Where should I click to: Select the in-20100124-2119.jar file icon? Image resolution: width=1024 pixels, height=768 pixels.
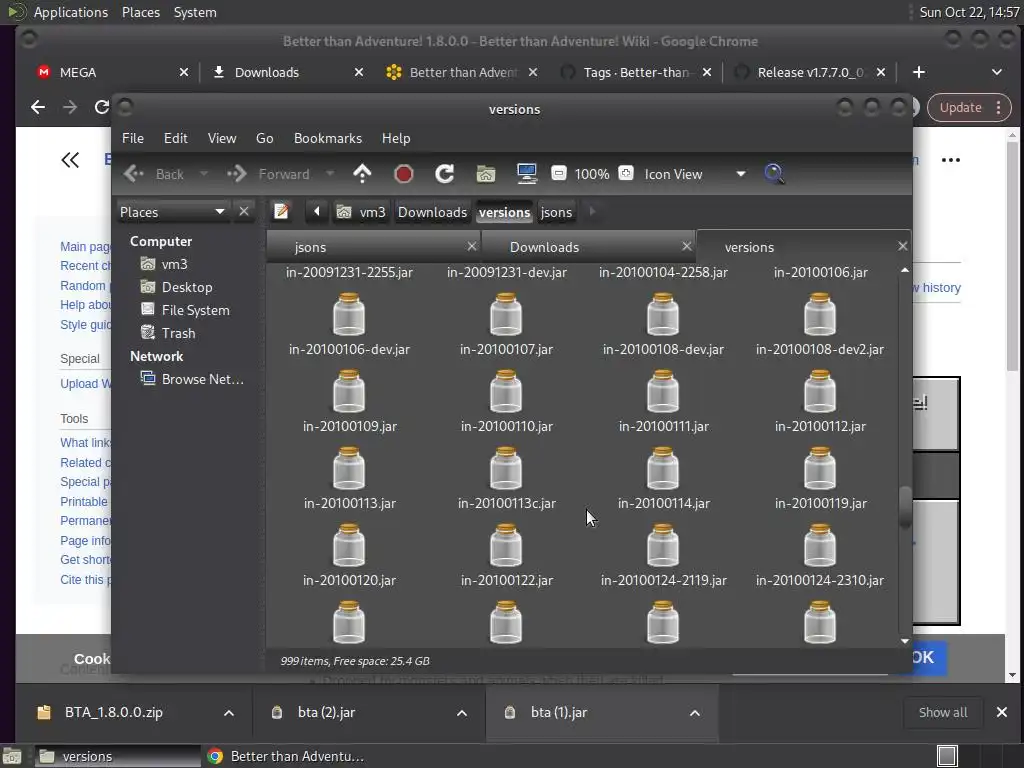(x=663, y=545)
